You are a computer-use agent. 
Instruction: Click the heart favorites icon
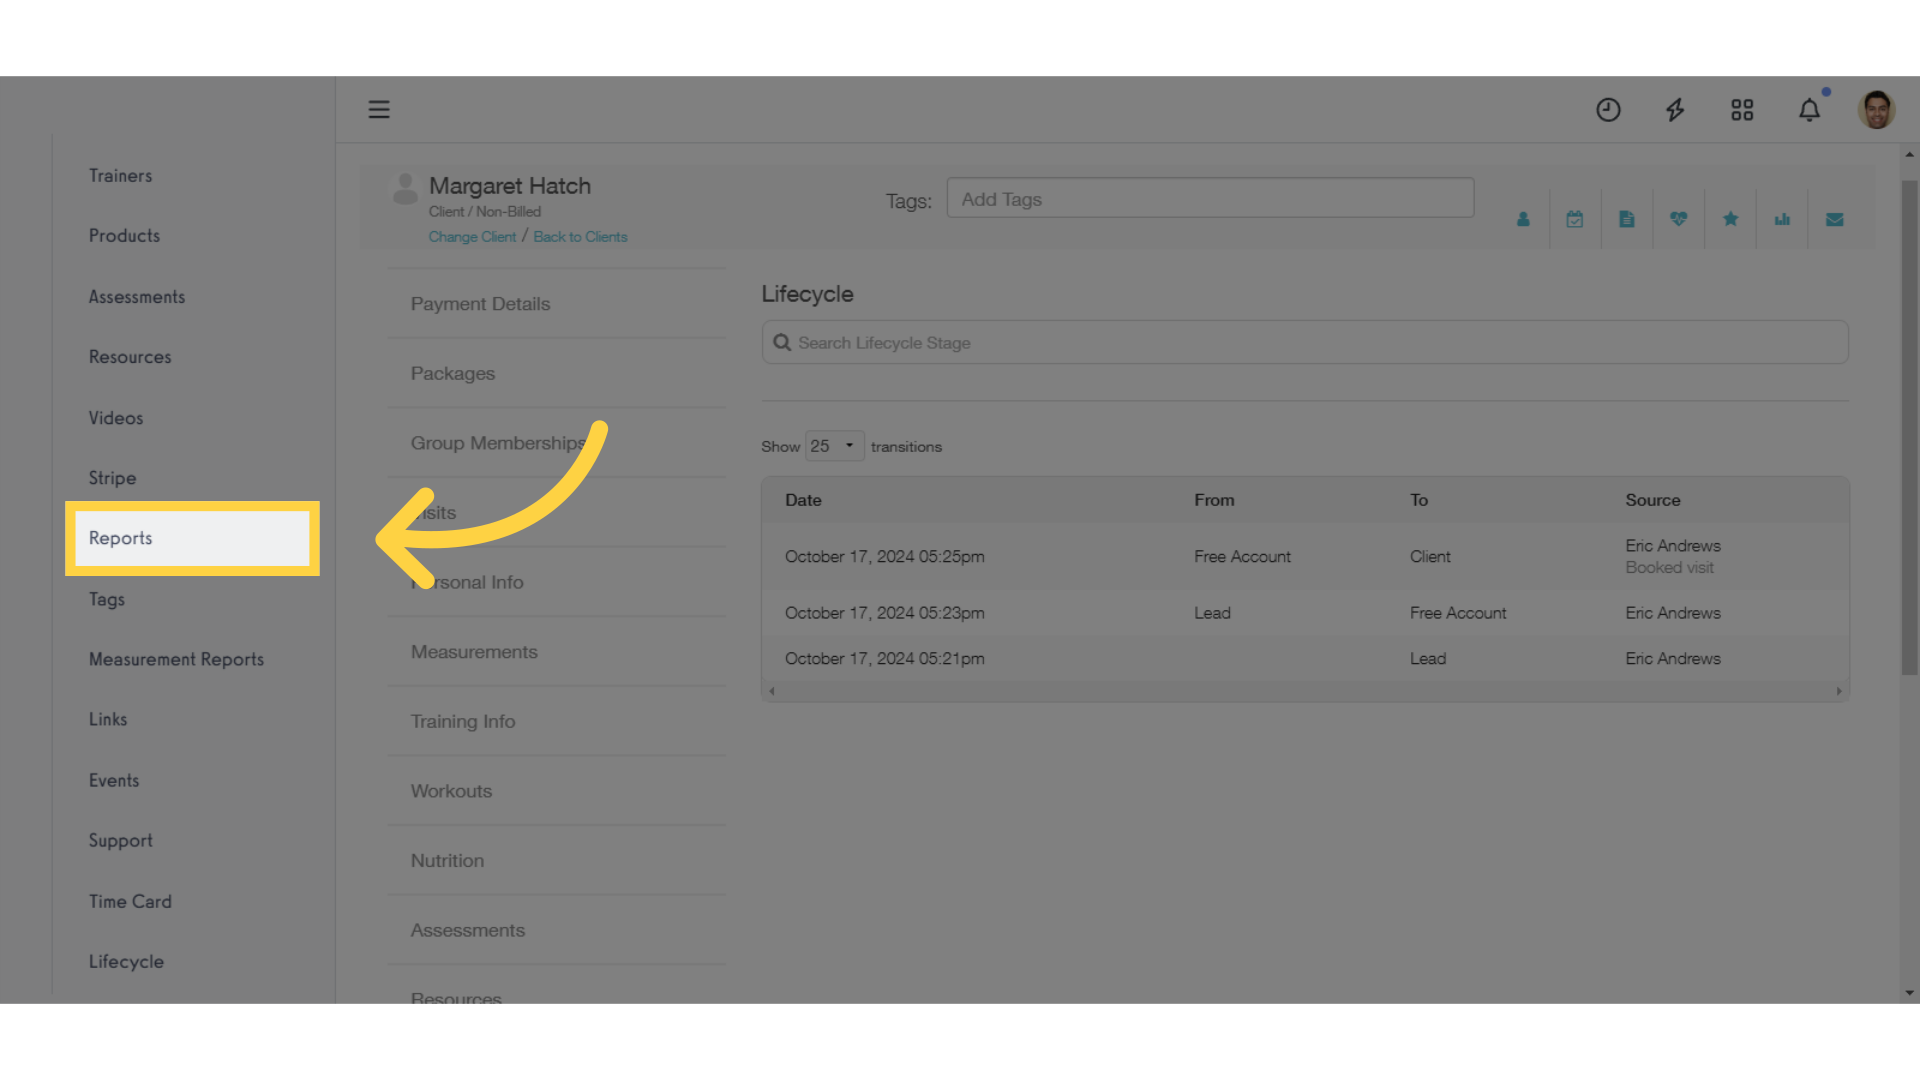1679,219
